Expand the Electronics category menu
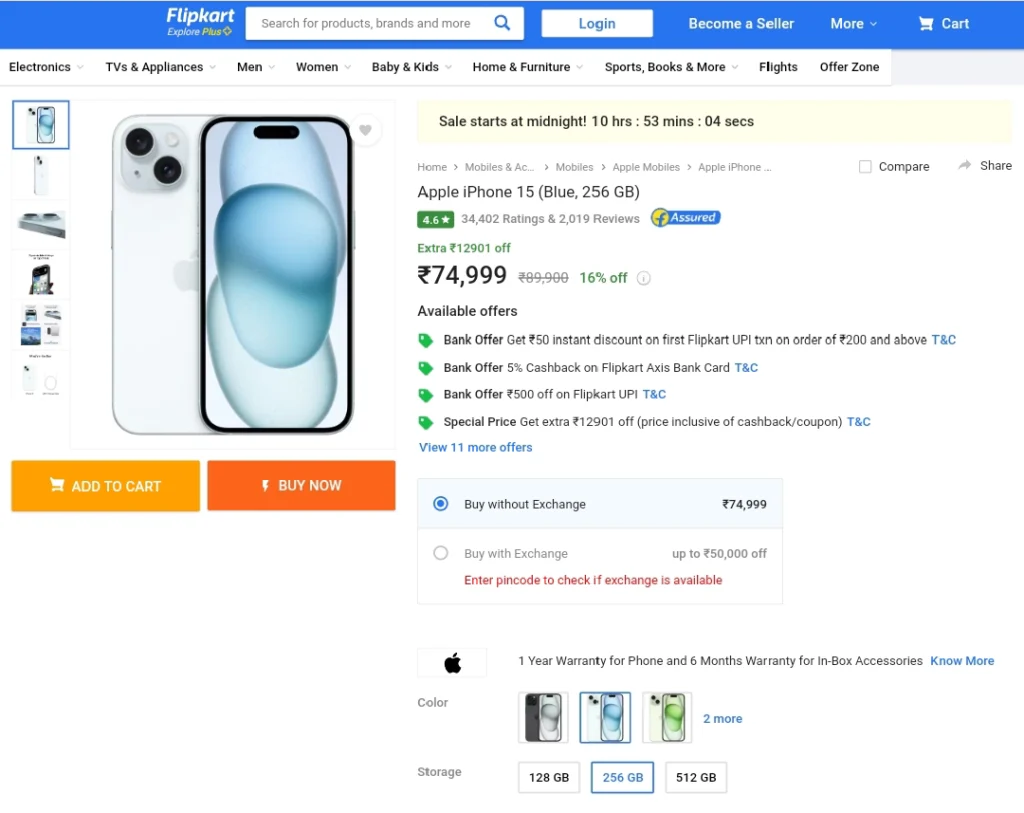This screenshot has height=813, width=1024. point(46,67)
